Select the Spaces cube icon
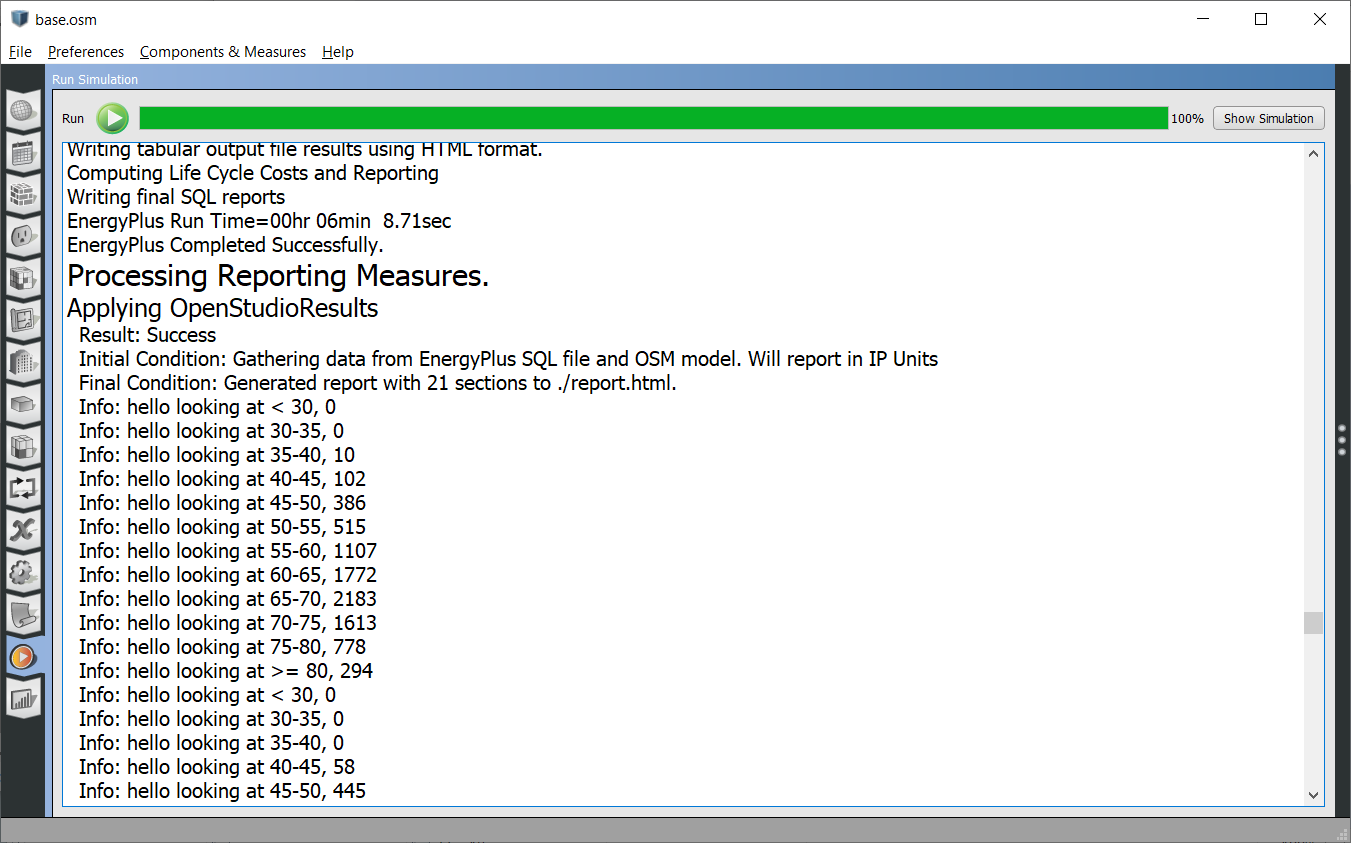The width and height of the screenshot is (1351, 843). tap(23, 405)
